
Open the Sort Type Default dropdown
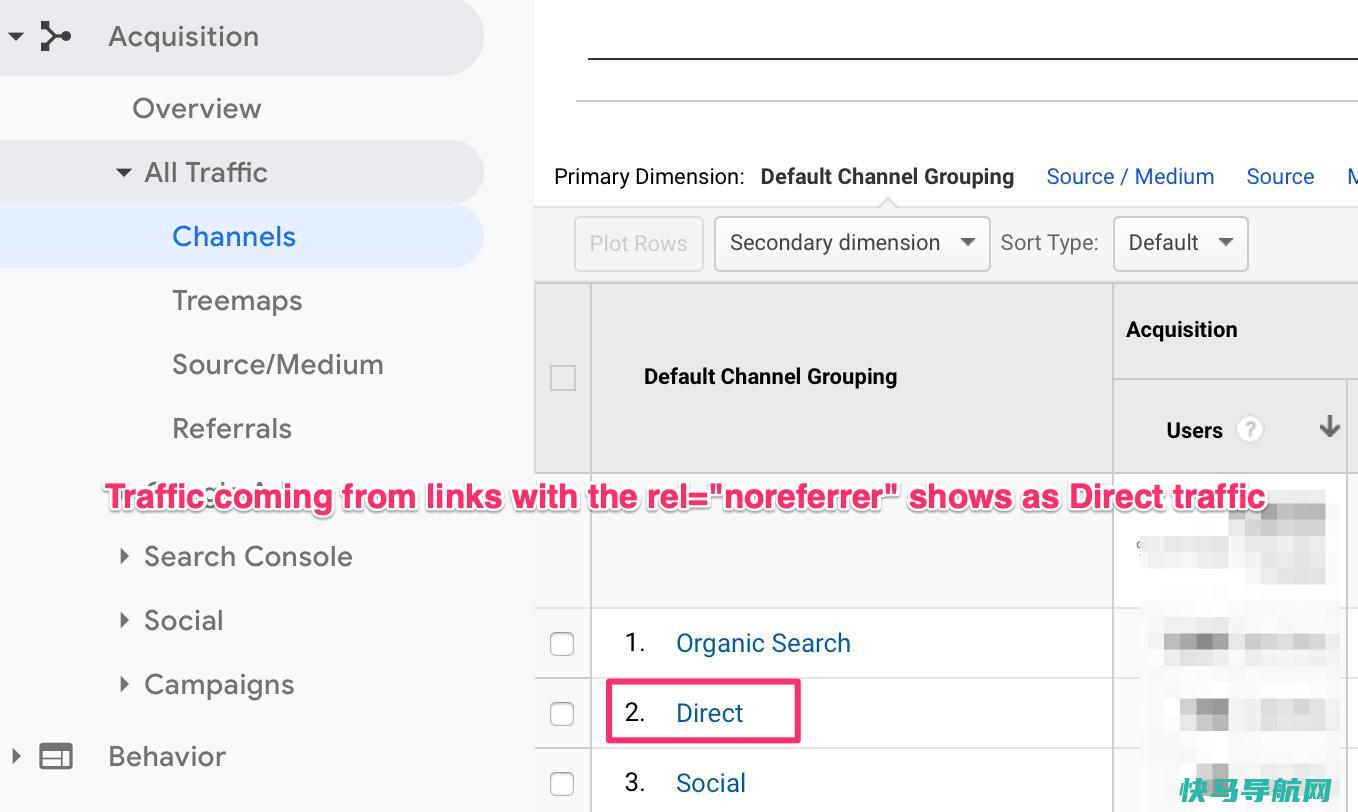click(x=1180, y=243)
